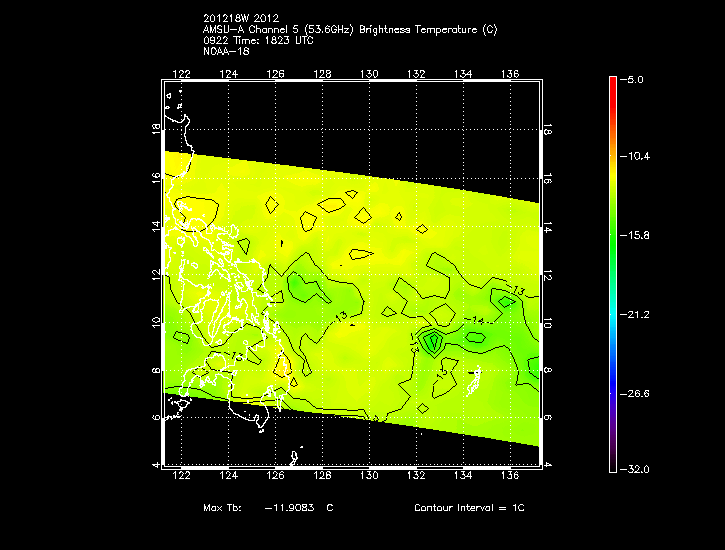Select the "-11.9083" maximum temperature value
Screen dimensions: 725x550
(289, 507)
